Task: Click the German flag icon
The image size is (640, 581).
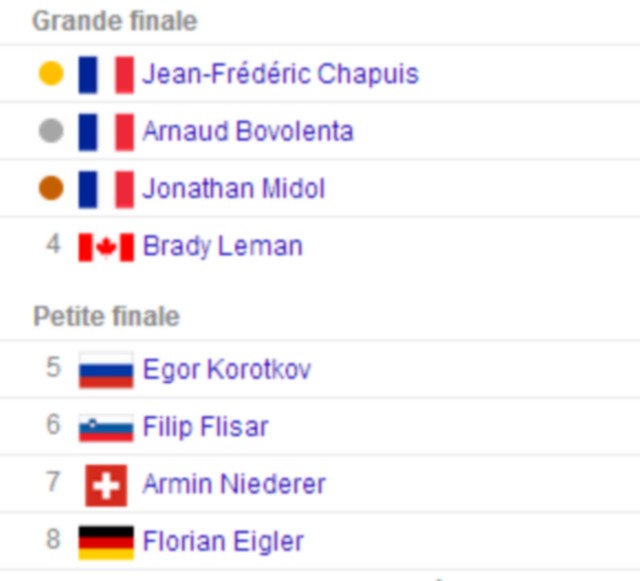Action: point(106,543)
